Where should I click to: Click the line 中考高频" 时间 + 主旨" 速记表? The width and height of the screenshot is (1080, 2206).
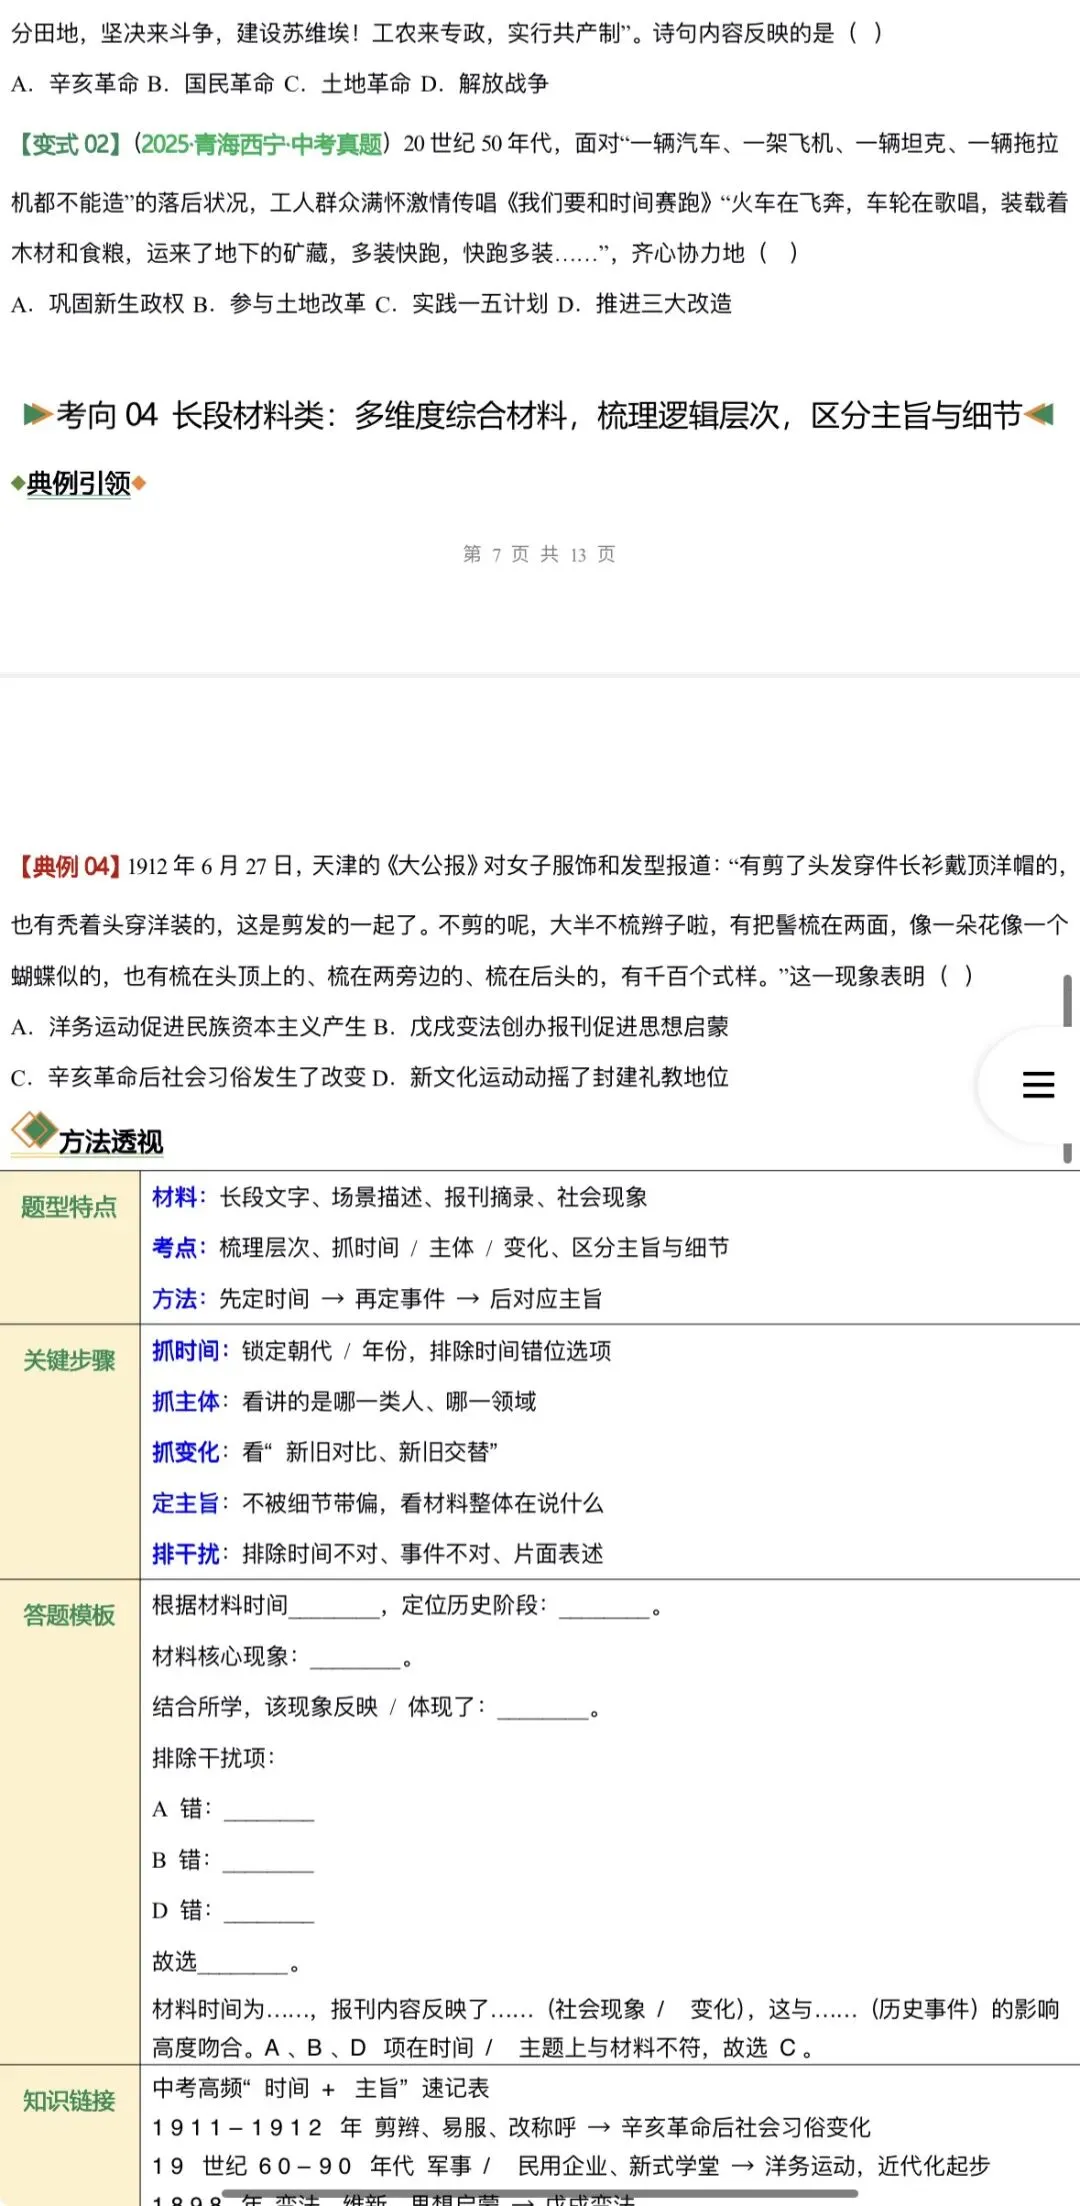(x=320, y=2088)
